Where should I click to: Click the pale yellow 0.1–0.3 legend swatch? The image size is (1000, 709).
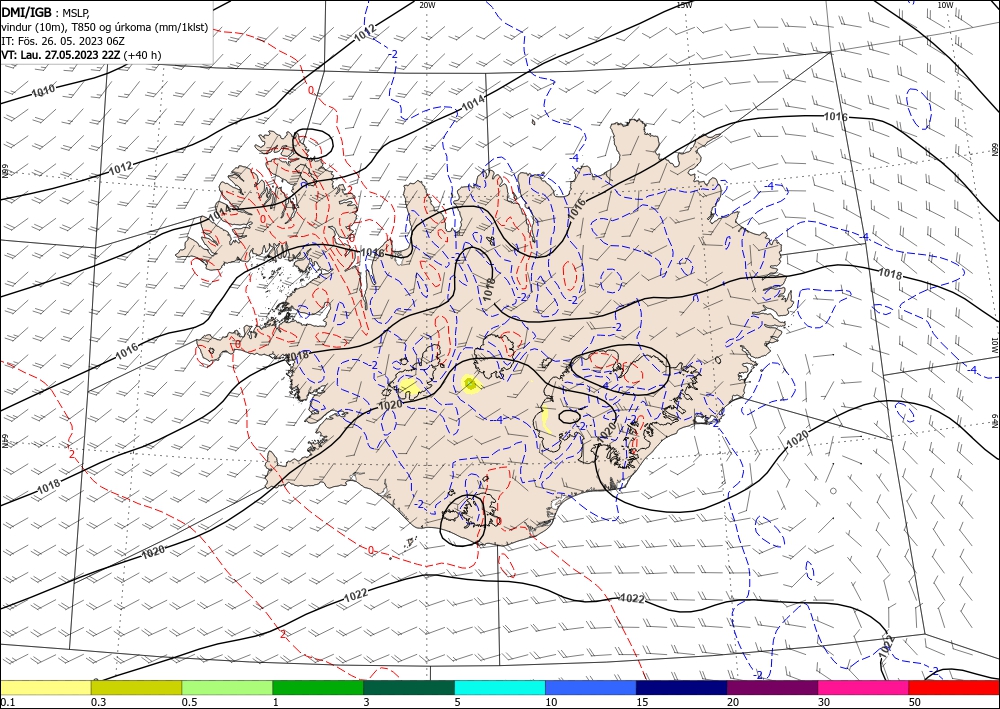pyautogui.click(x=45, y=687)
